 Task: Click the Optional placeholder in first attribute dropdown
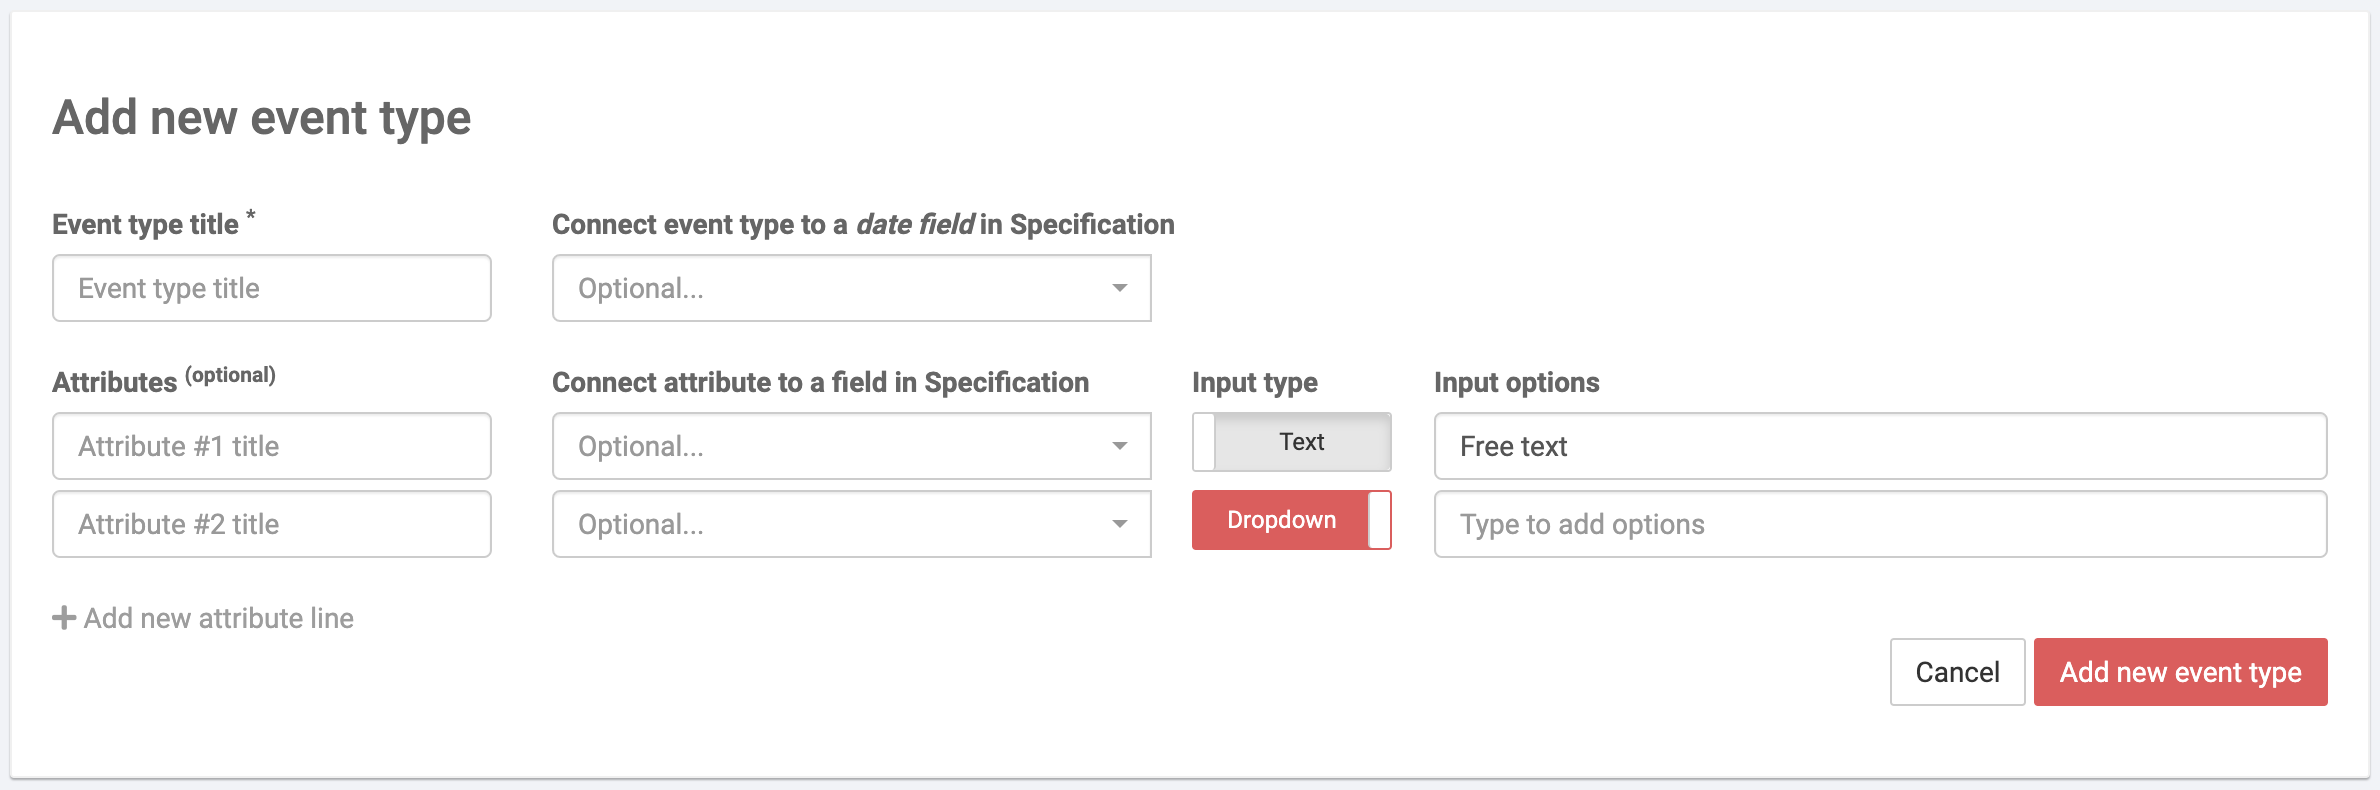pos(641,446)
